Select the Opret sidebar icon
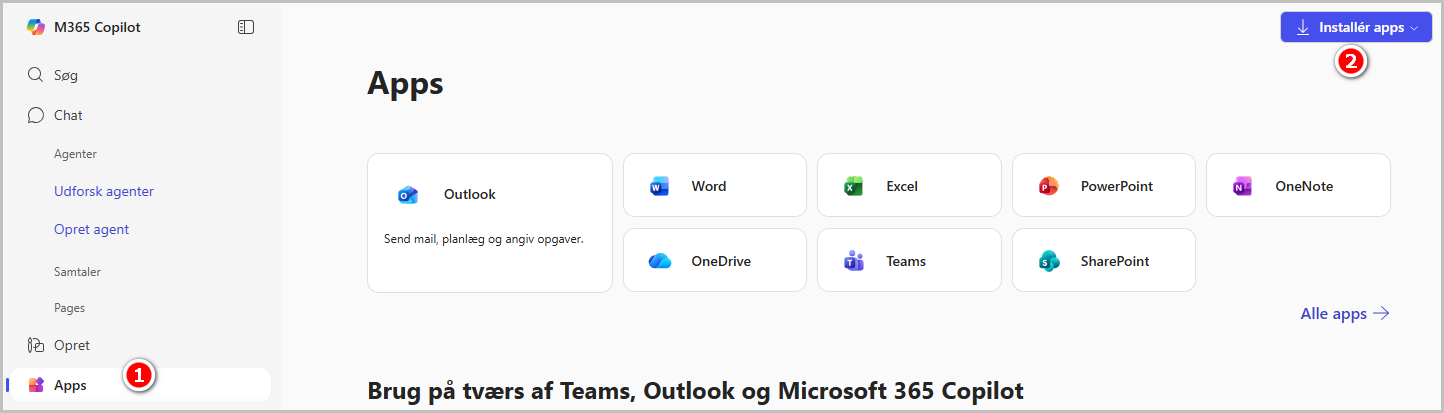This screenshot has width=1444, height=413. pos(36,345)
